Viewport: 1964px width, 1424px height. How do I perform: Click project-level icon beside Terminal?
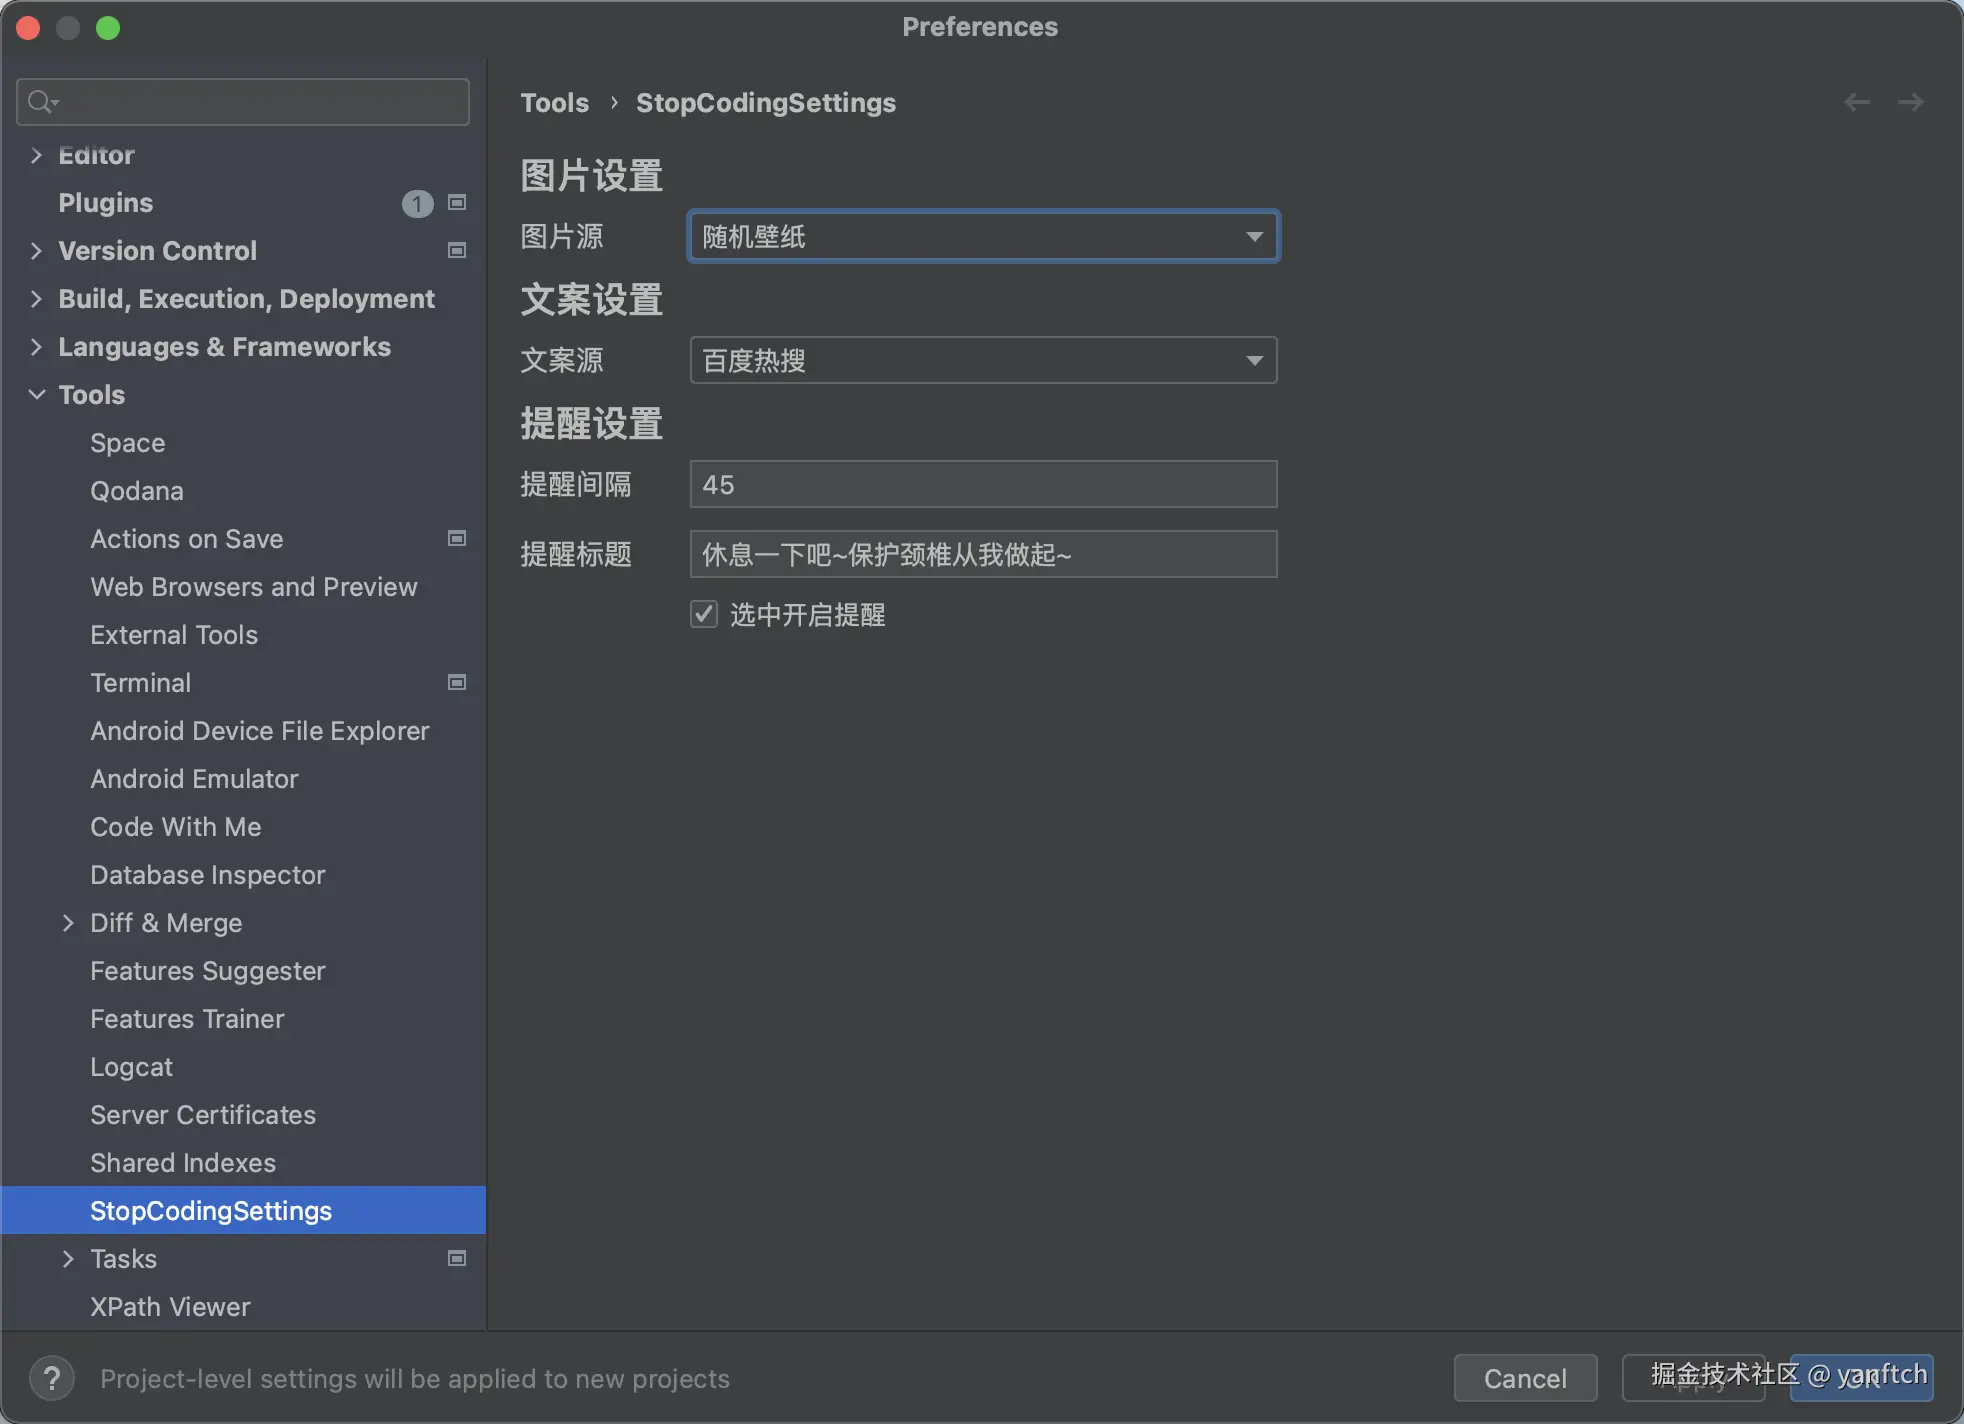[x=457, y=683]
